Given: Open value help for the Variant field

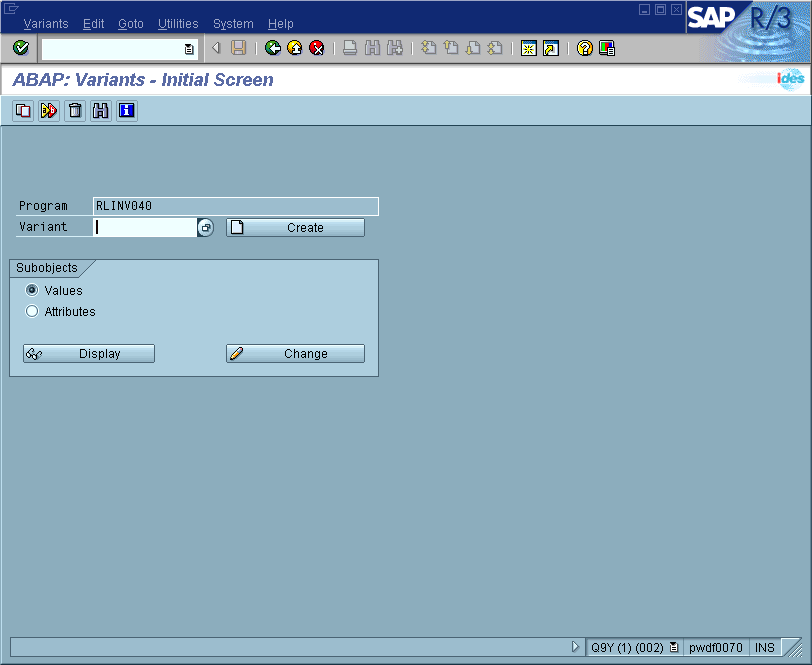Looking at the screenshot, I should tap(206, 228).
